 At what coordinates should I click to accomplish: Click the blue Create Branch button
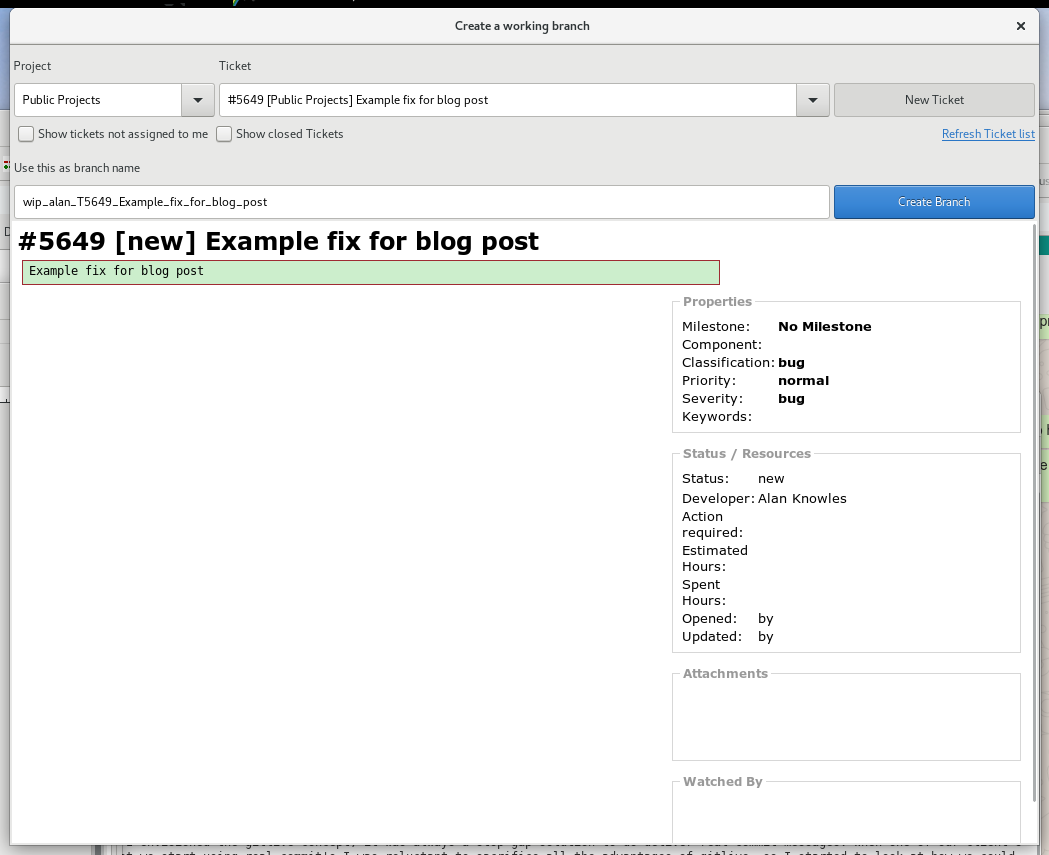pos(933,202)
